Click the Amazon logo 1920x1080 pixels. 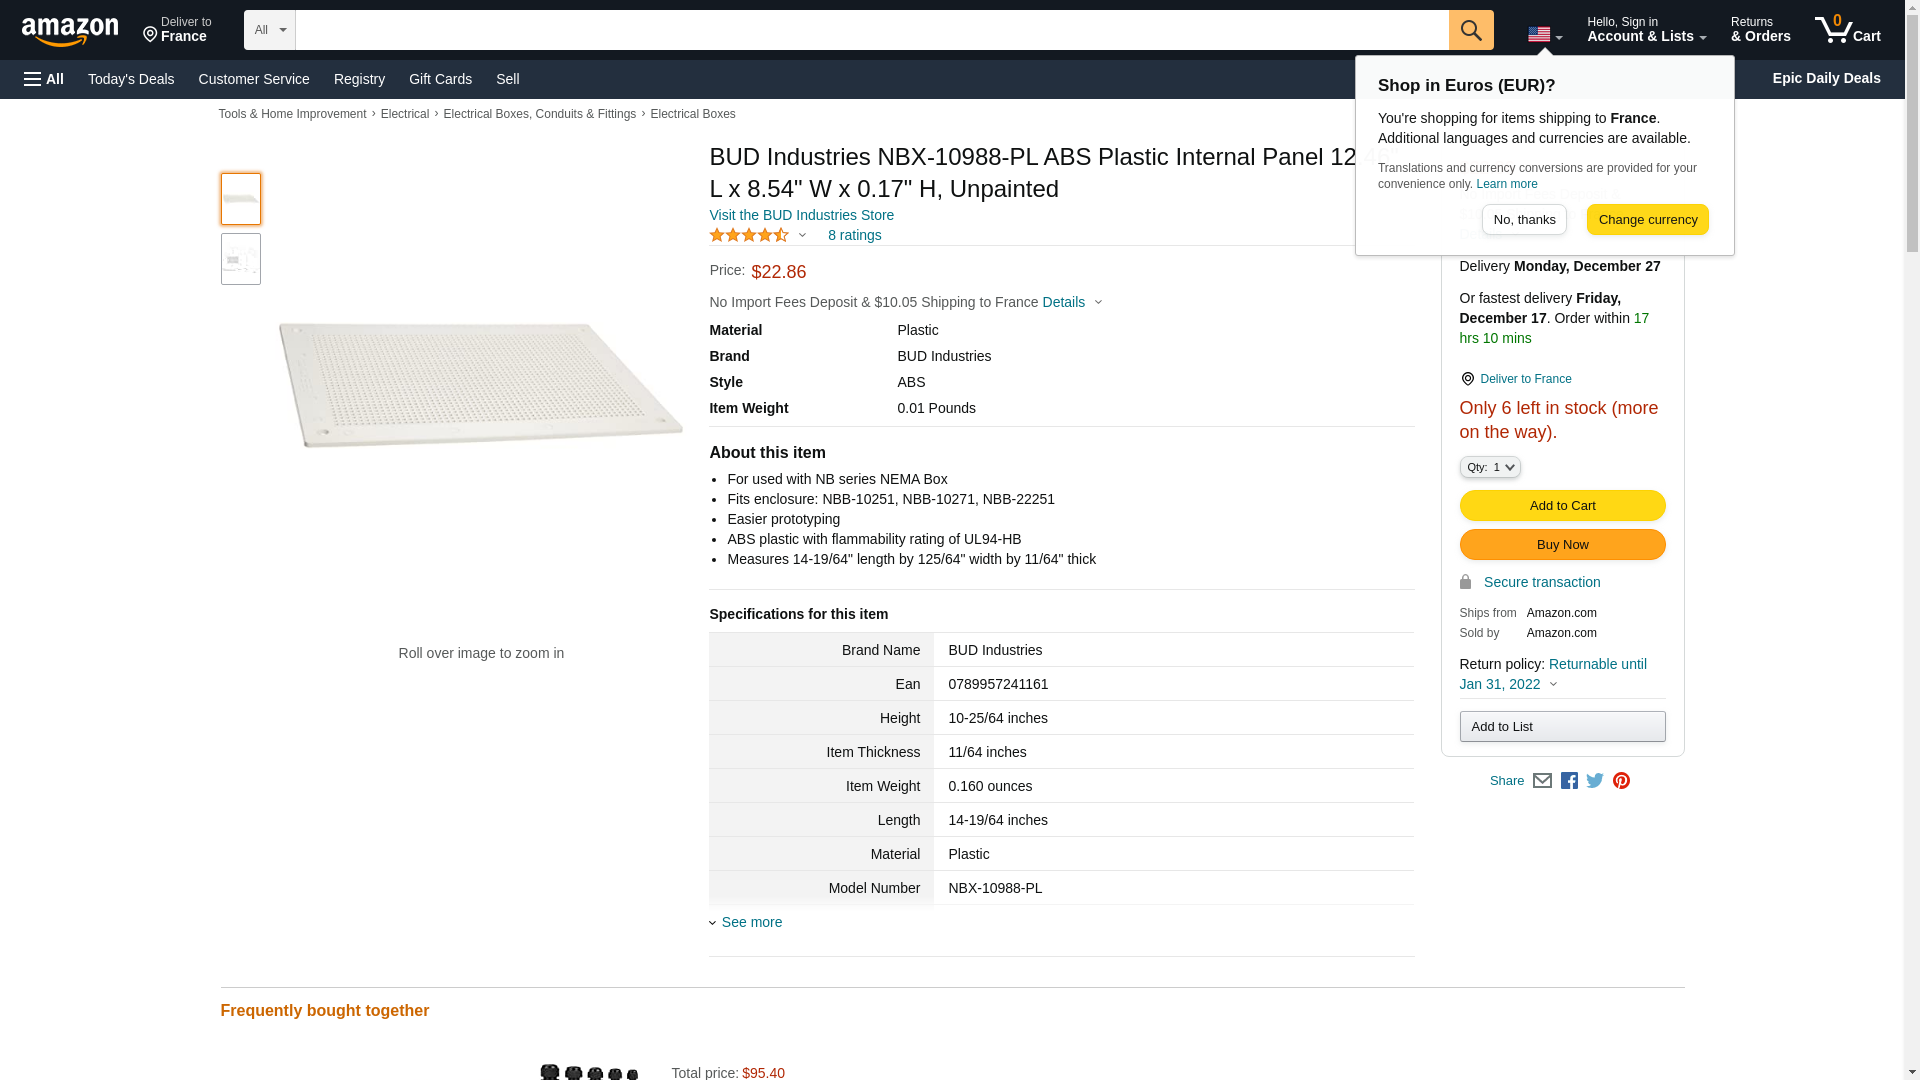click(x=70, y=31)
